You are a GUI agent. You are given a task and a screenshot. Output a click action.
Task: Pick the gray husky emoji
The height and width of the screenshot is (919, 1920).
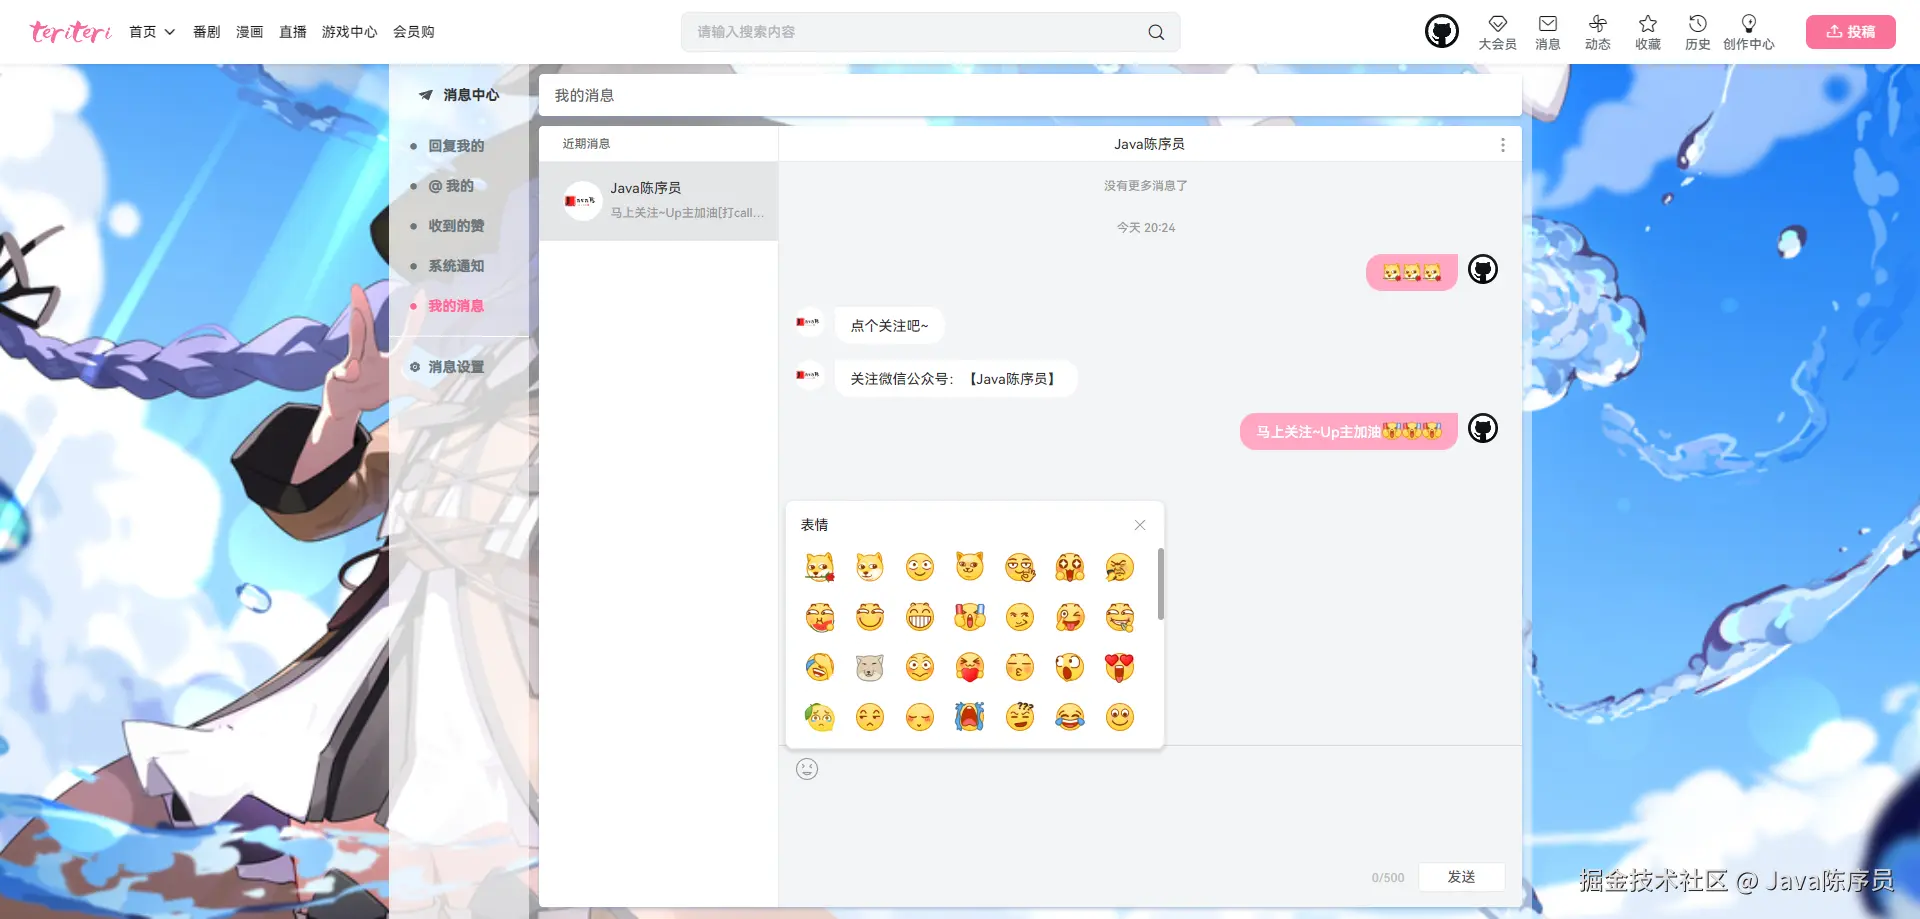(x=870, y=667)
